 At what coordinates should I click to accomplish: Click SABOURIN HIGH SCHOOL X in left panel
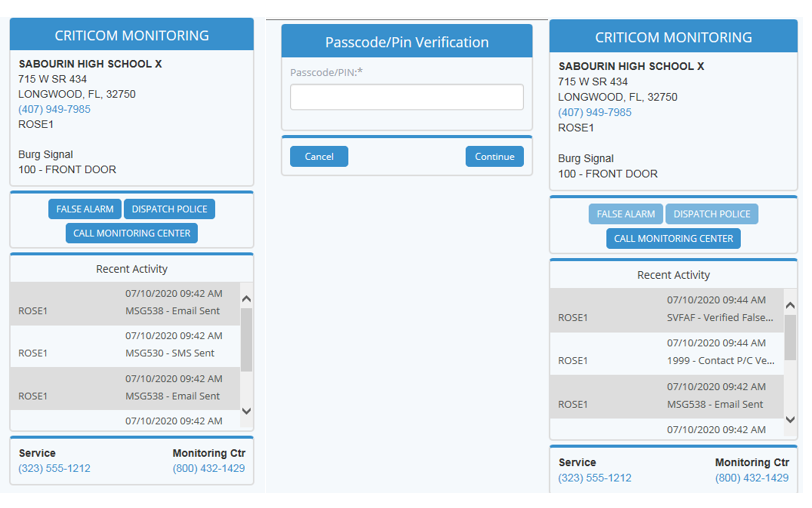coord(90,64)
